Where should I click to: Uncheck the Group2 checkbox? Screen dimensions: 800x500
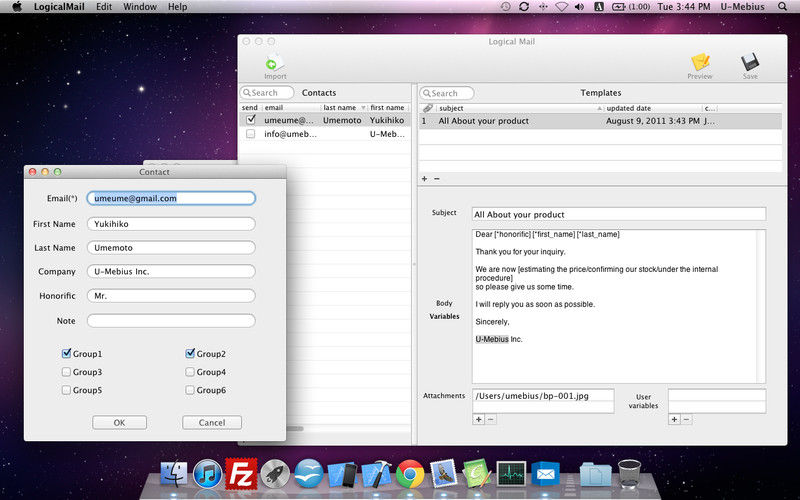pyautogui.click(x=190, y=353)
